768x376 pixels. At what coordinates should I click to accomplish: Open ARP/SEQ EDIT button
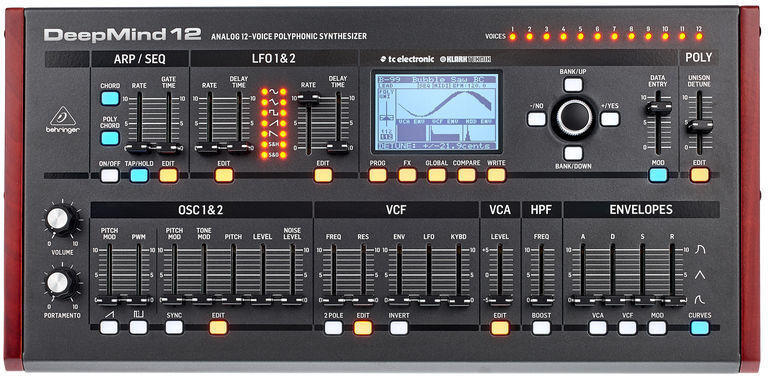(168, 175)
